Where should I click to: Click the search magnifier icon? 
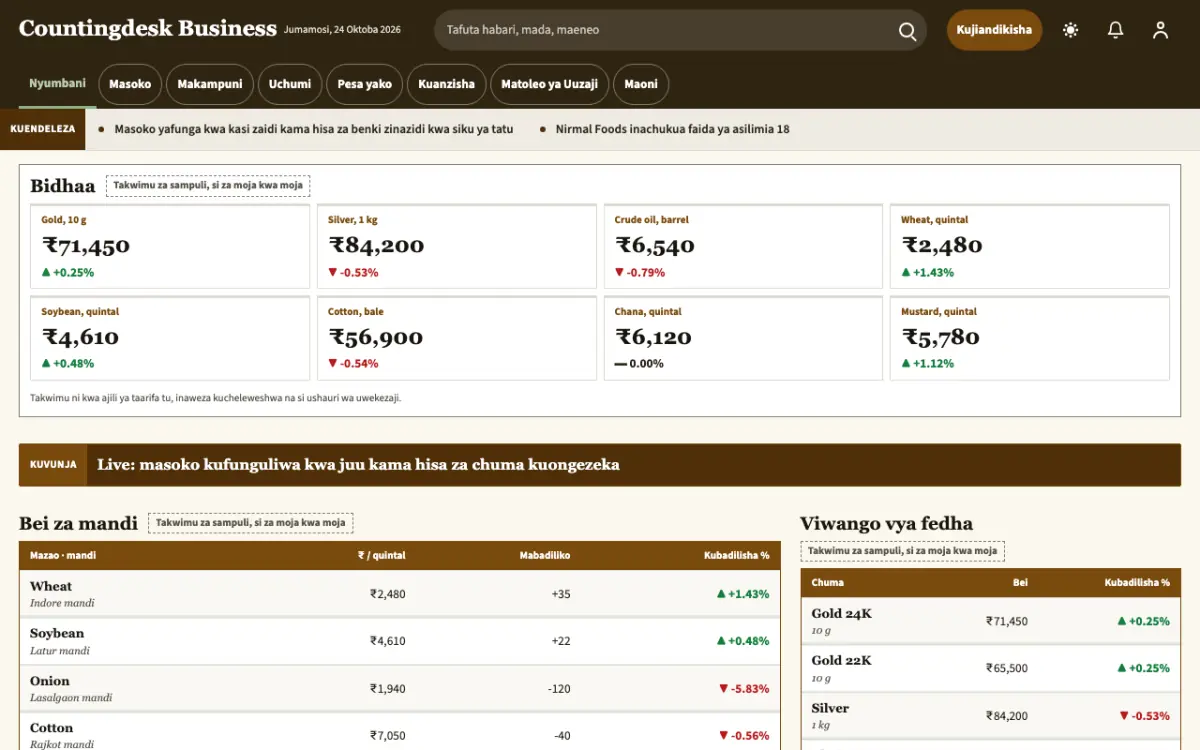907,31
